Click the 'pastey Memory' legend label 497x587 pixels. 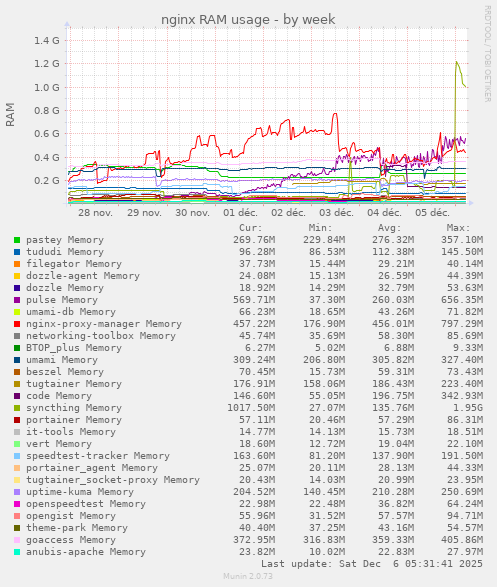(x=65, y=240)
